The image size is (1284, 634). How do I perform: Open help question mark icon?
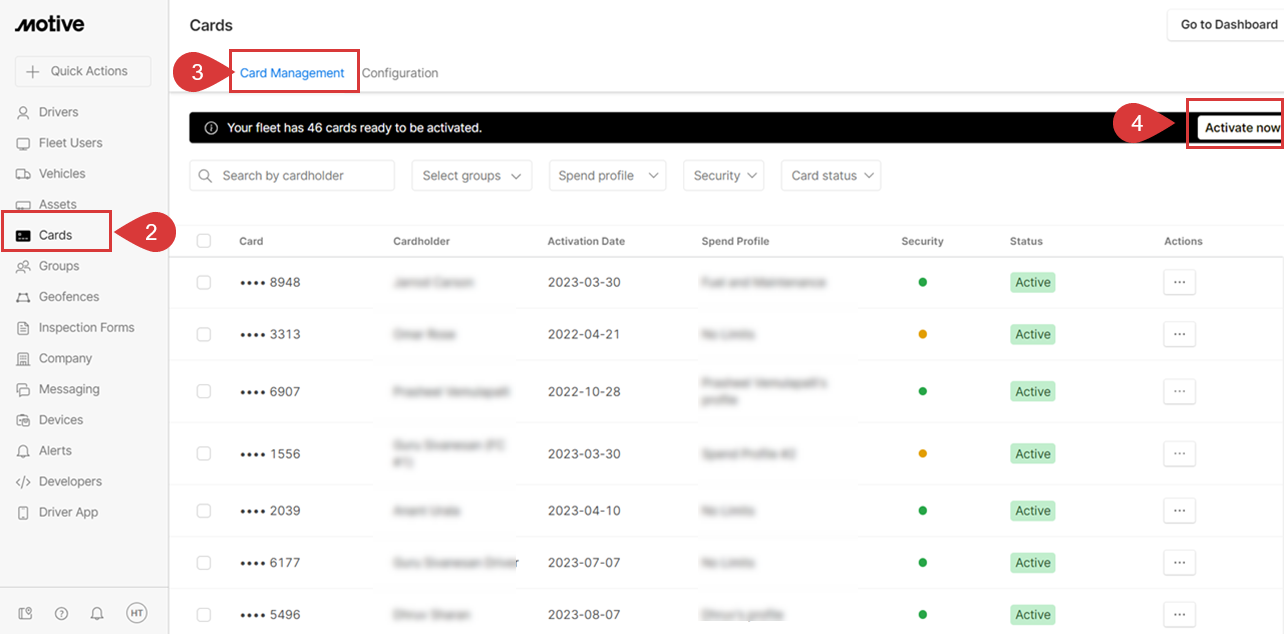point(62,613)
